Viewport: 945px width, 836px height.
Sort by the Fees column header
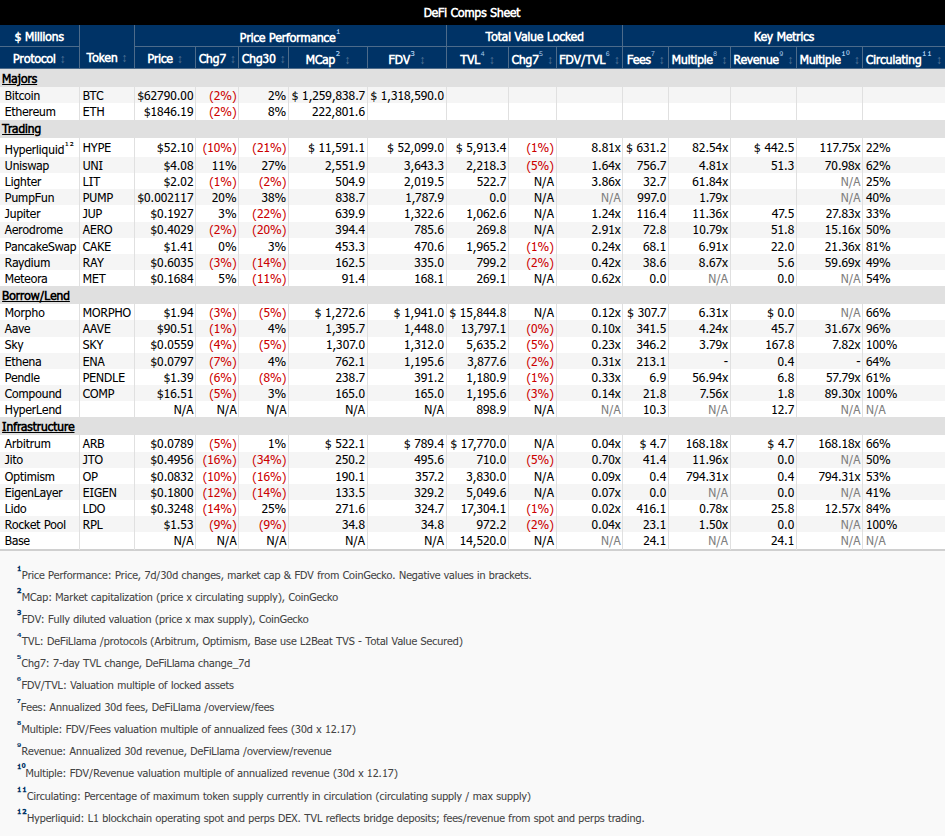click(645, 59)
